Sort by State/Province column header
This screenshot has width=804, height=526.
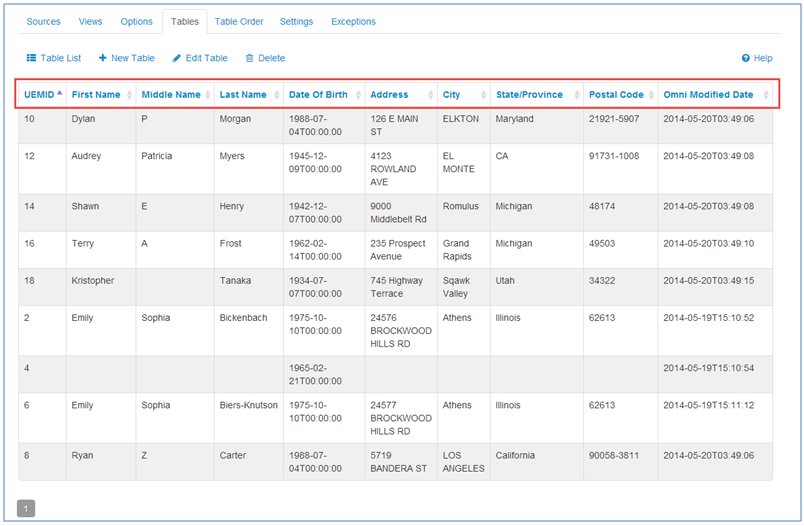tap(528, 95)
